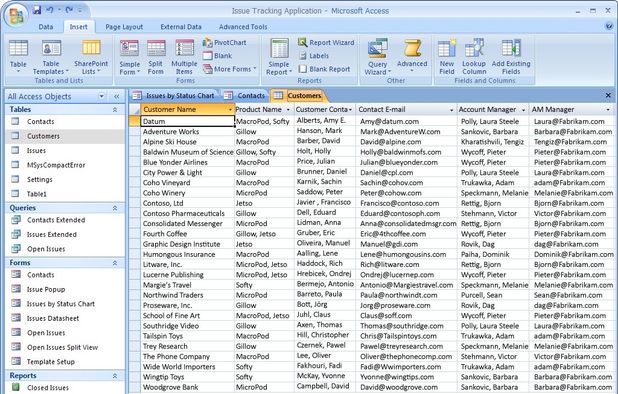Insert a new Table
The width and height of the screenshot is (618, 394).
(x=18, y=56)
